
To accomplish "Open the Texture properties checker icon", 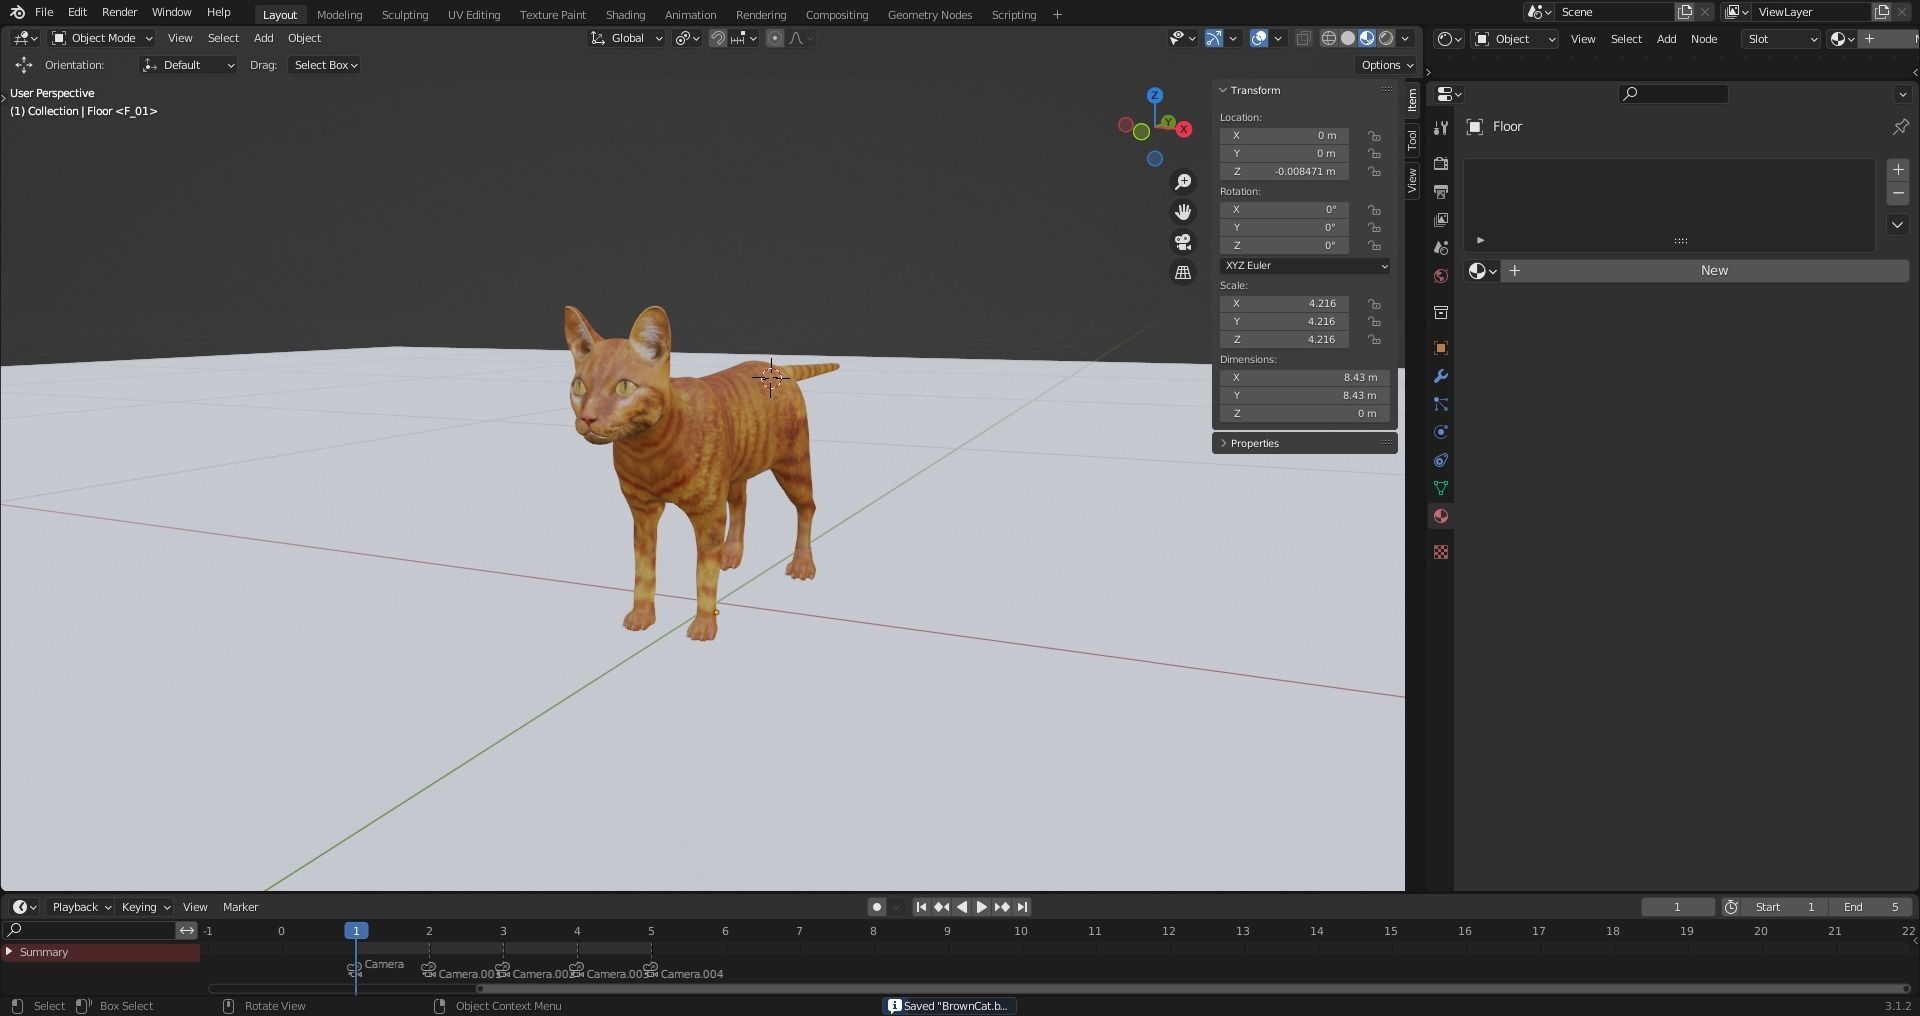I will tap(1441, 552).
